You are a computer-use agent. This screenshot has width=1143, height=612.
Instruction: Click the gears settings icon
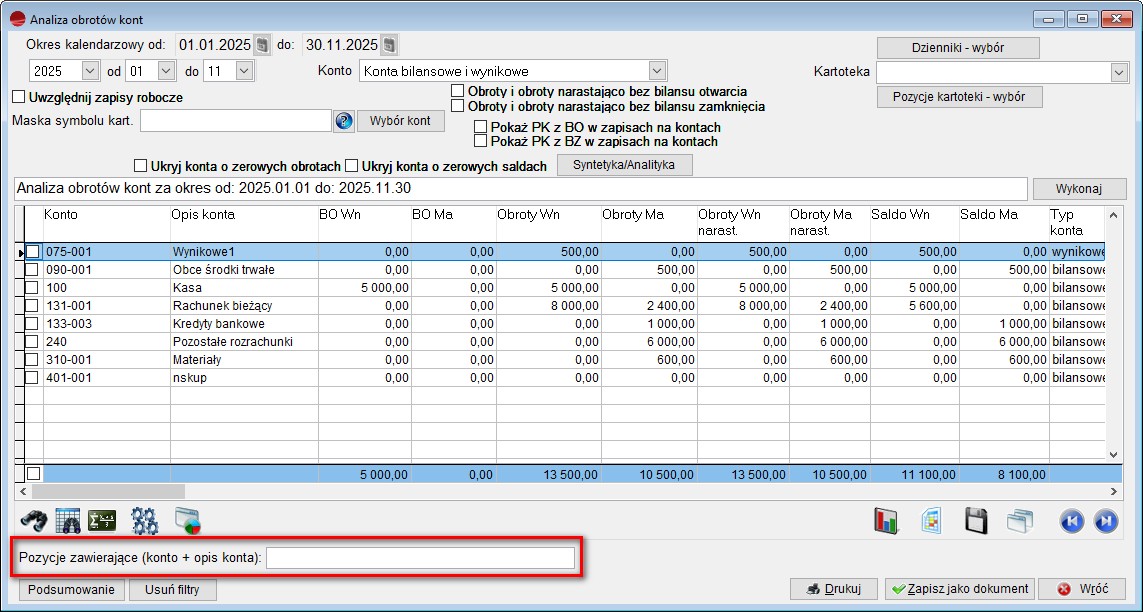coord(145,520)
